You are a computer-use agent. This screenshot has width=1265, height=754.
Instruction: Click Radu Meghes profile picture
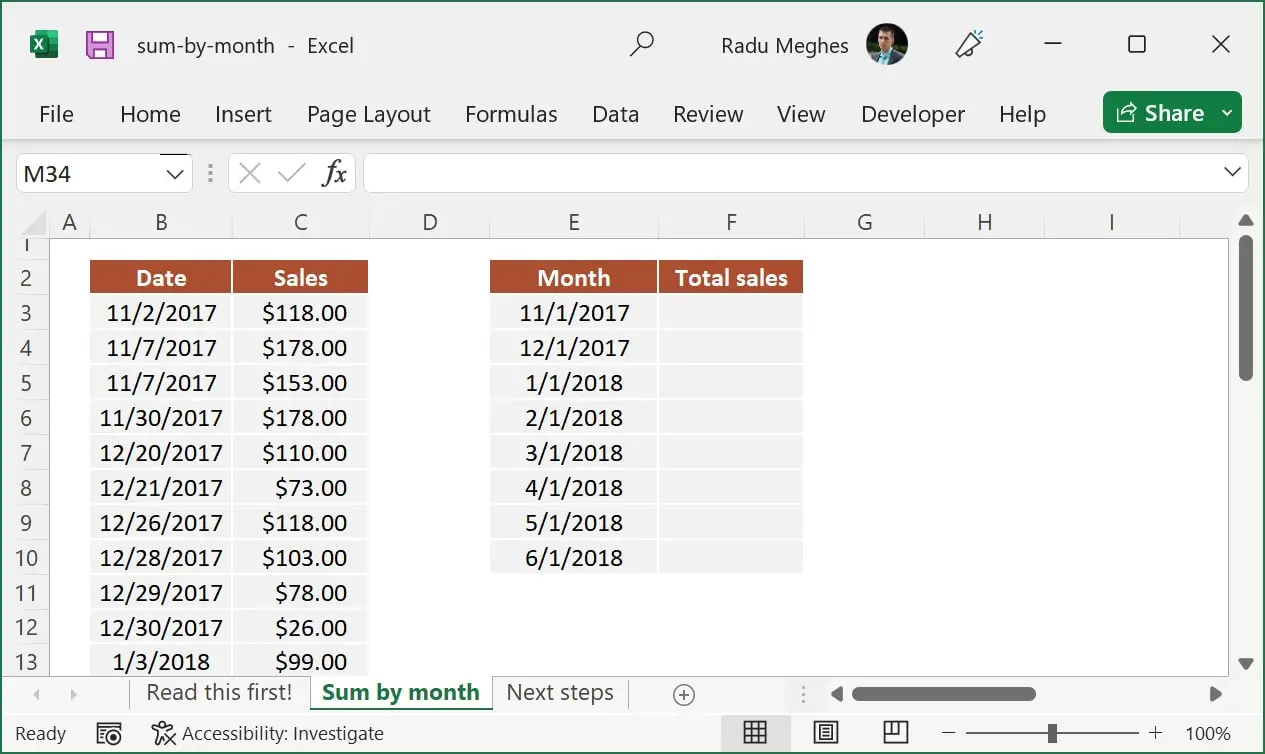pos(888,44)
